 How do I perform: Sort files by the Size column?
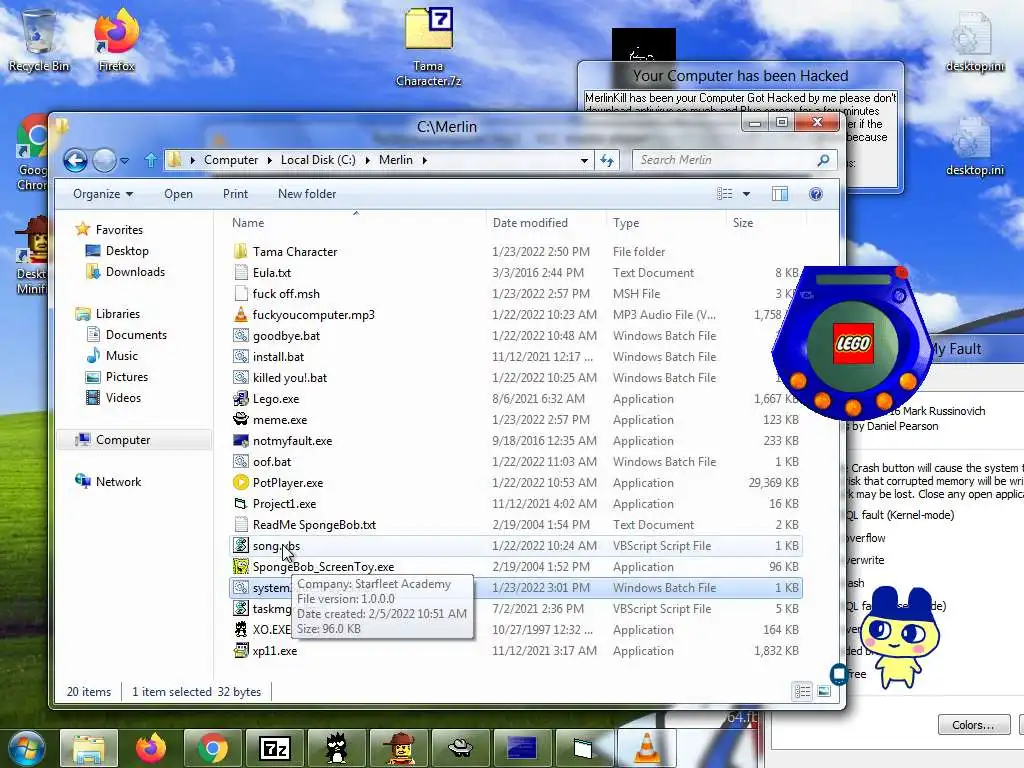point(743,223)
